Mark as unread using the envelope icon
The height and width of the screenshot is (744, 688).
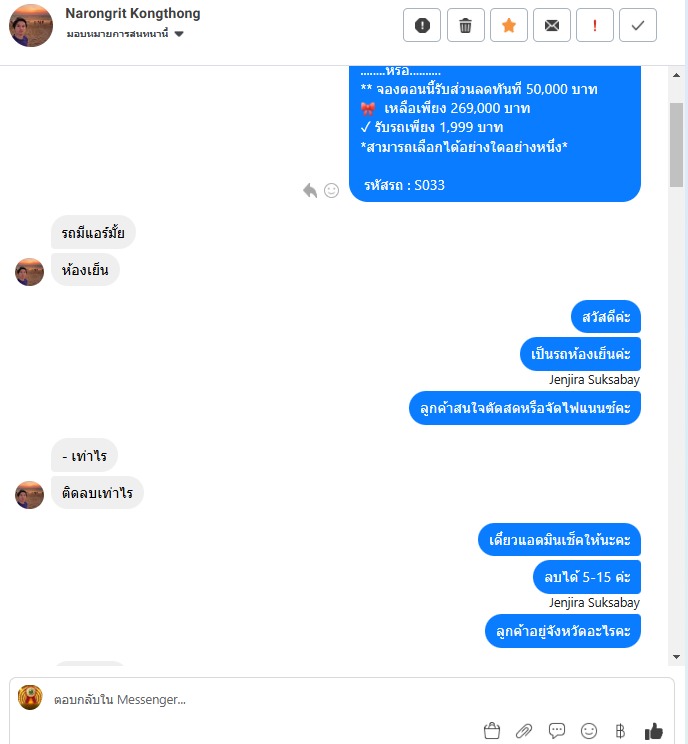[x=552, y=25]
